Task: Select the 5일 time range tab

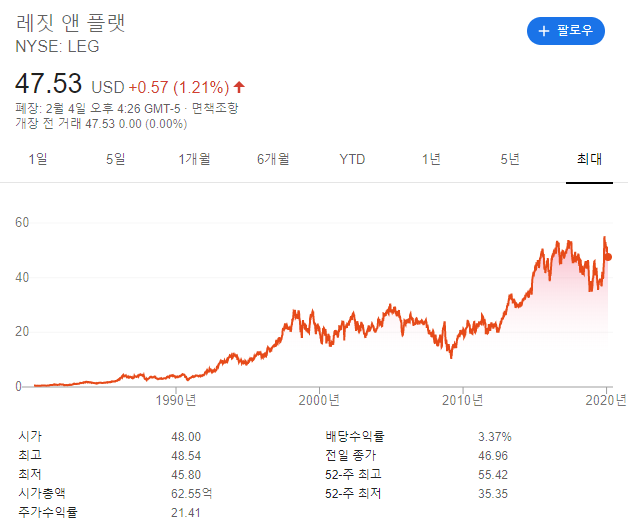Action: pos(115,159)
